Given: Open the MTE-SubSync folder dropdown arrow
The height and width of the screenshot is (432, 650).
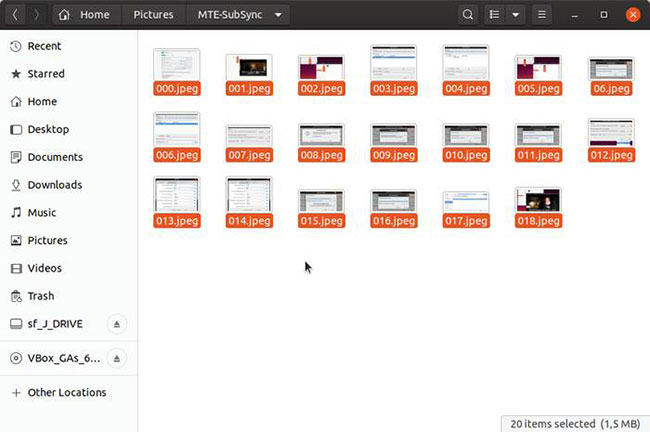Looking at the screenshot, I should 278,15.
